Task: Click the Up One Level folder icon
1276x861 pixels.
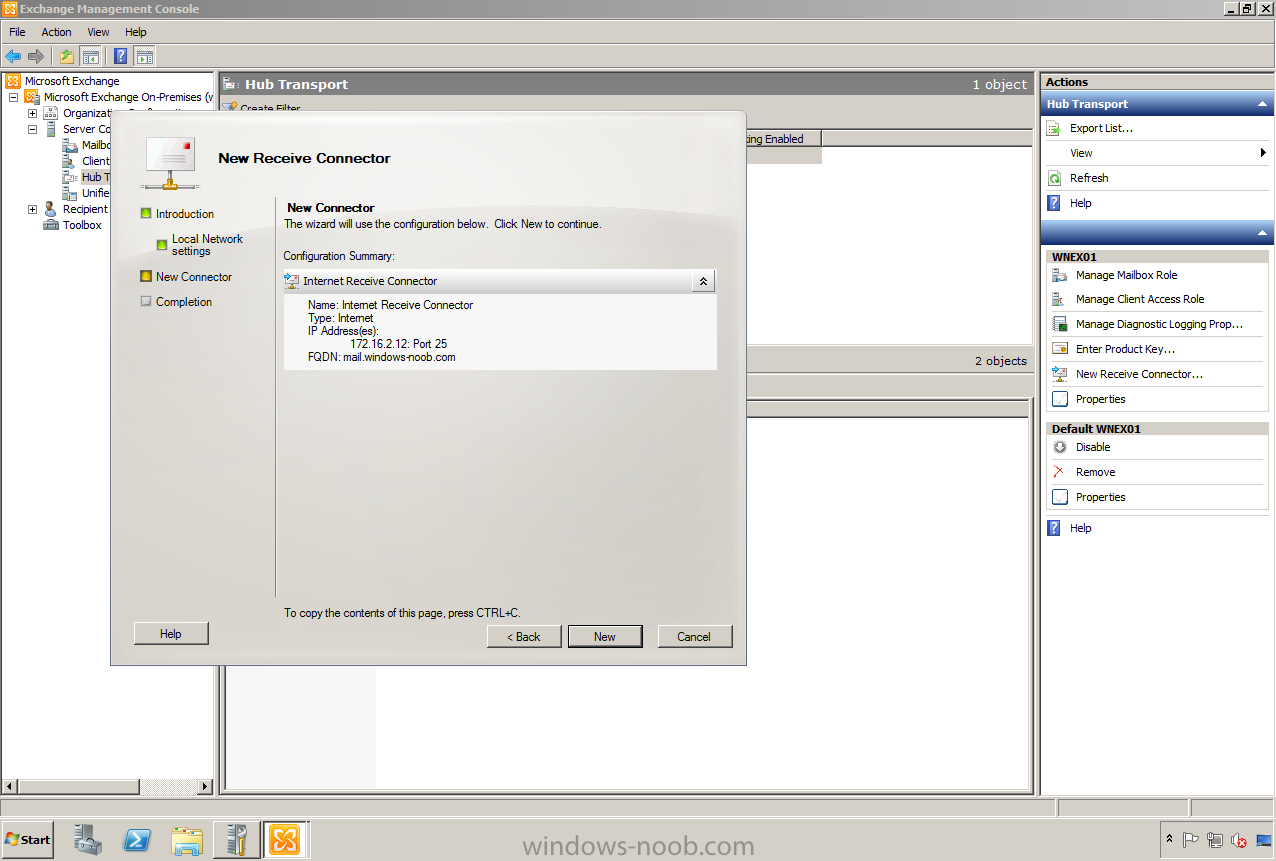Action: pyautogui.click(x=67, y=57)
